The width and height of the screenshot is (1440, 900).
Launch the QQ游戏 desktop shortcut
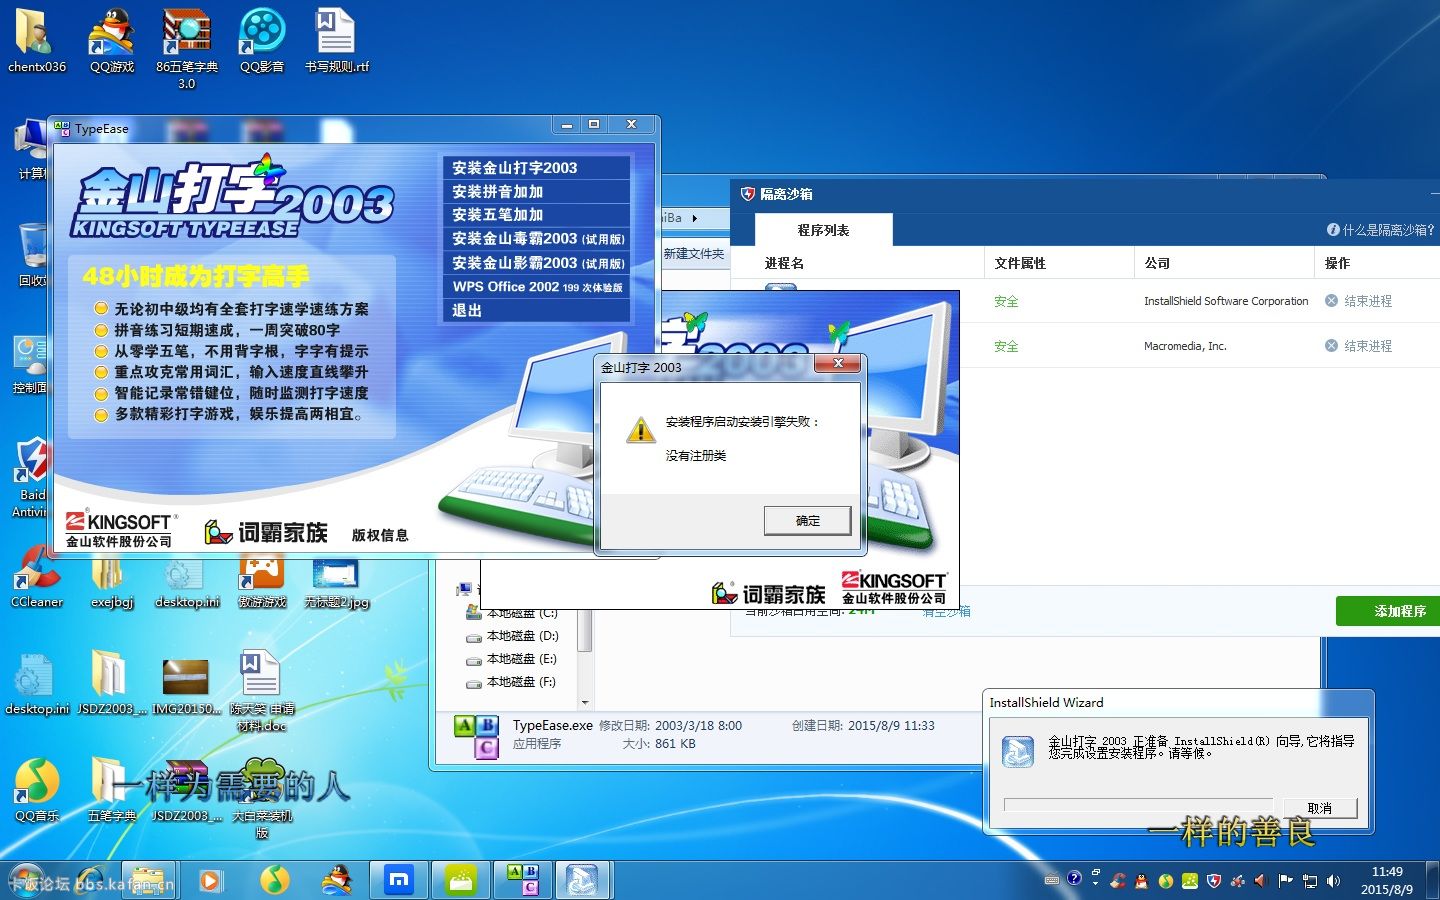click(x=111, y=40)
